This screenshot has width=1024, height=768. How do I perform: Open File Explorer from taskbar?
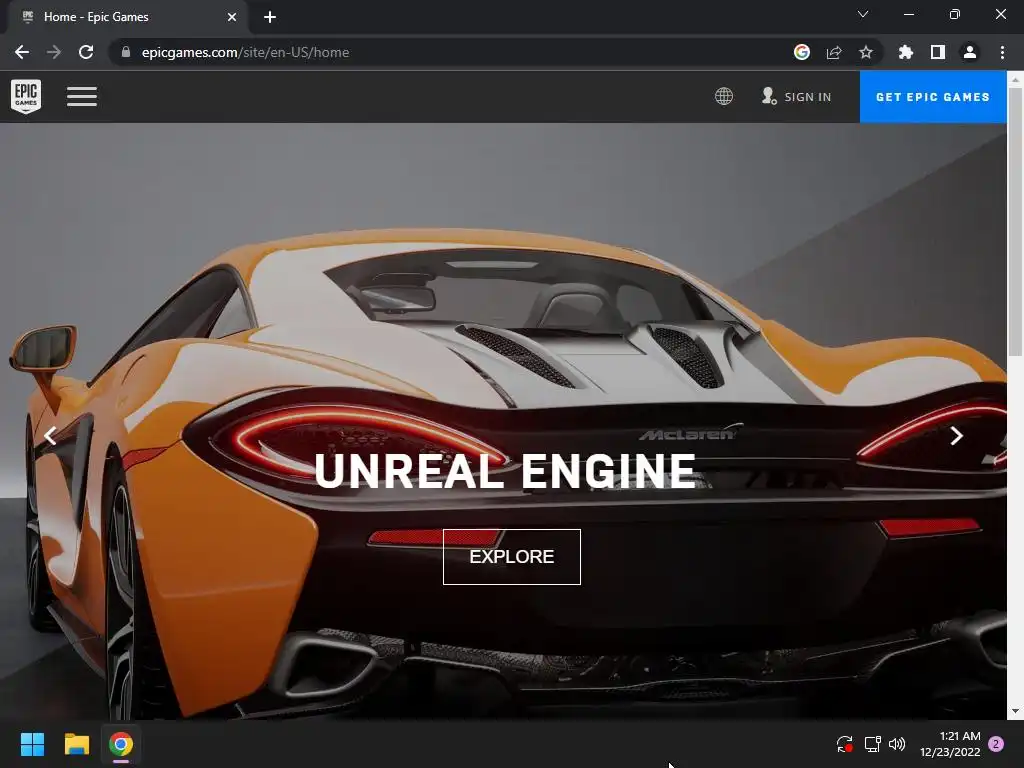pos(76,744)
